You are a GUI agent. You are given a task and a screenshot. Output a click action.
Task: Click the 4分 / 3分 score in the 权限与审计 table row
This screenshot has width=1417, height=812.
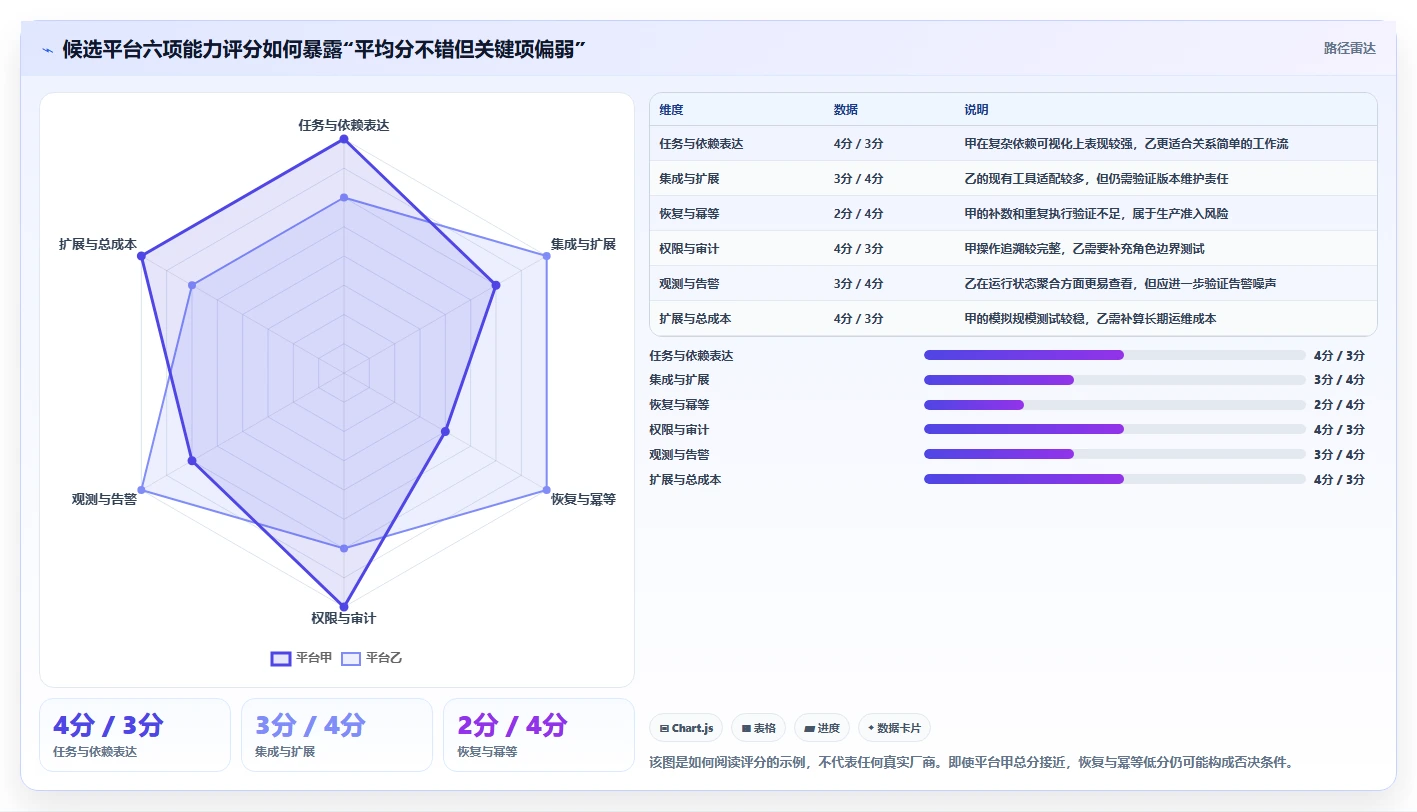click(858, 249)
